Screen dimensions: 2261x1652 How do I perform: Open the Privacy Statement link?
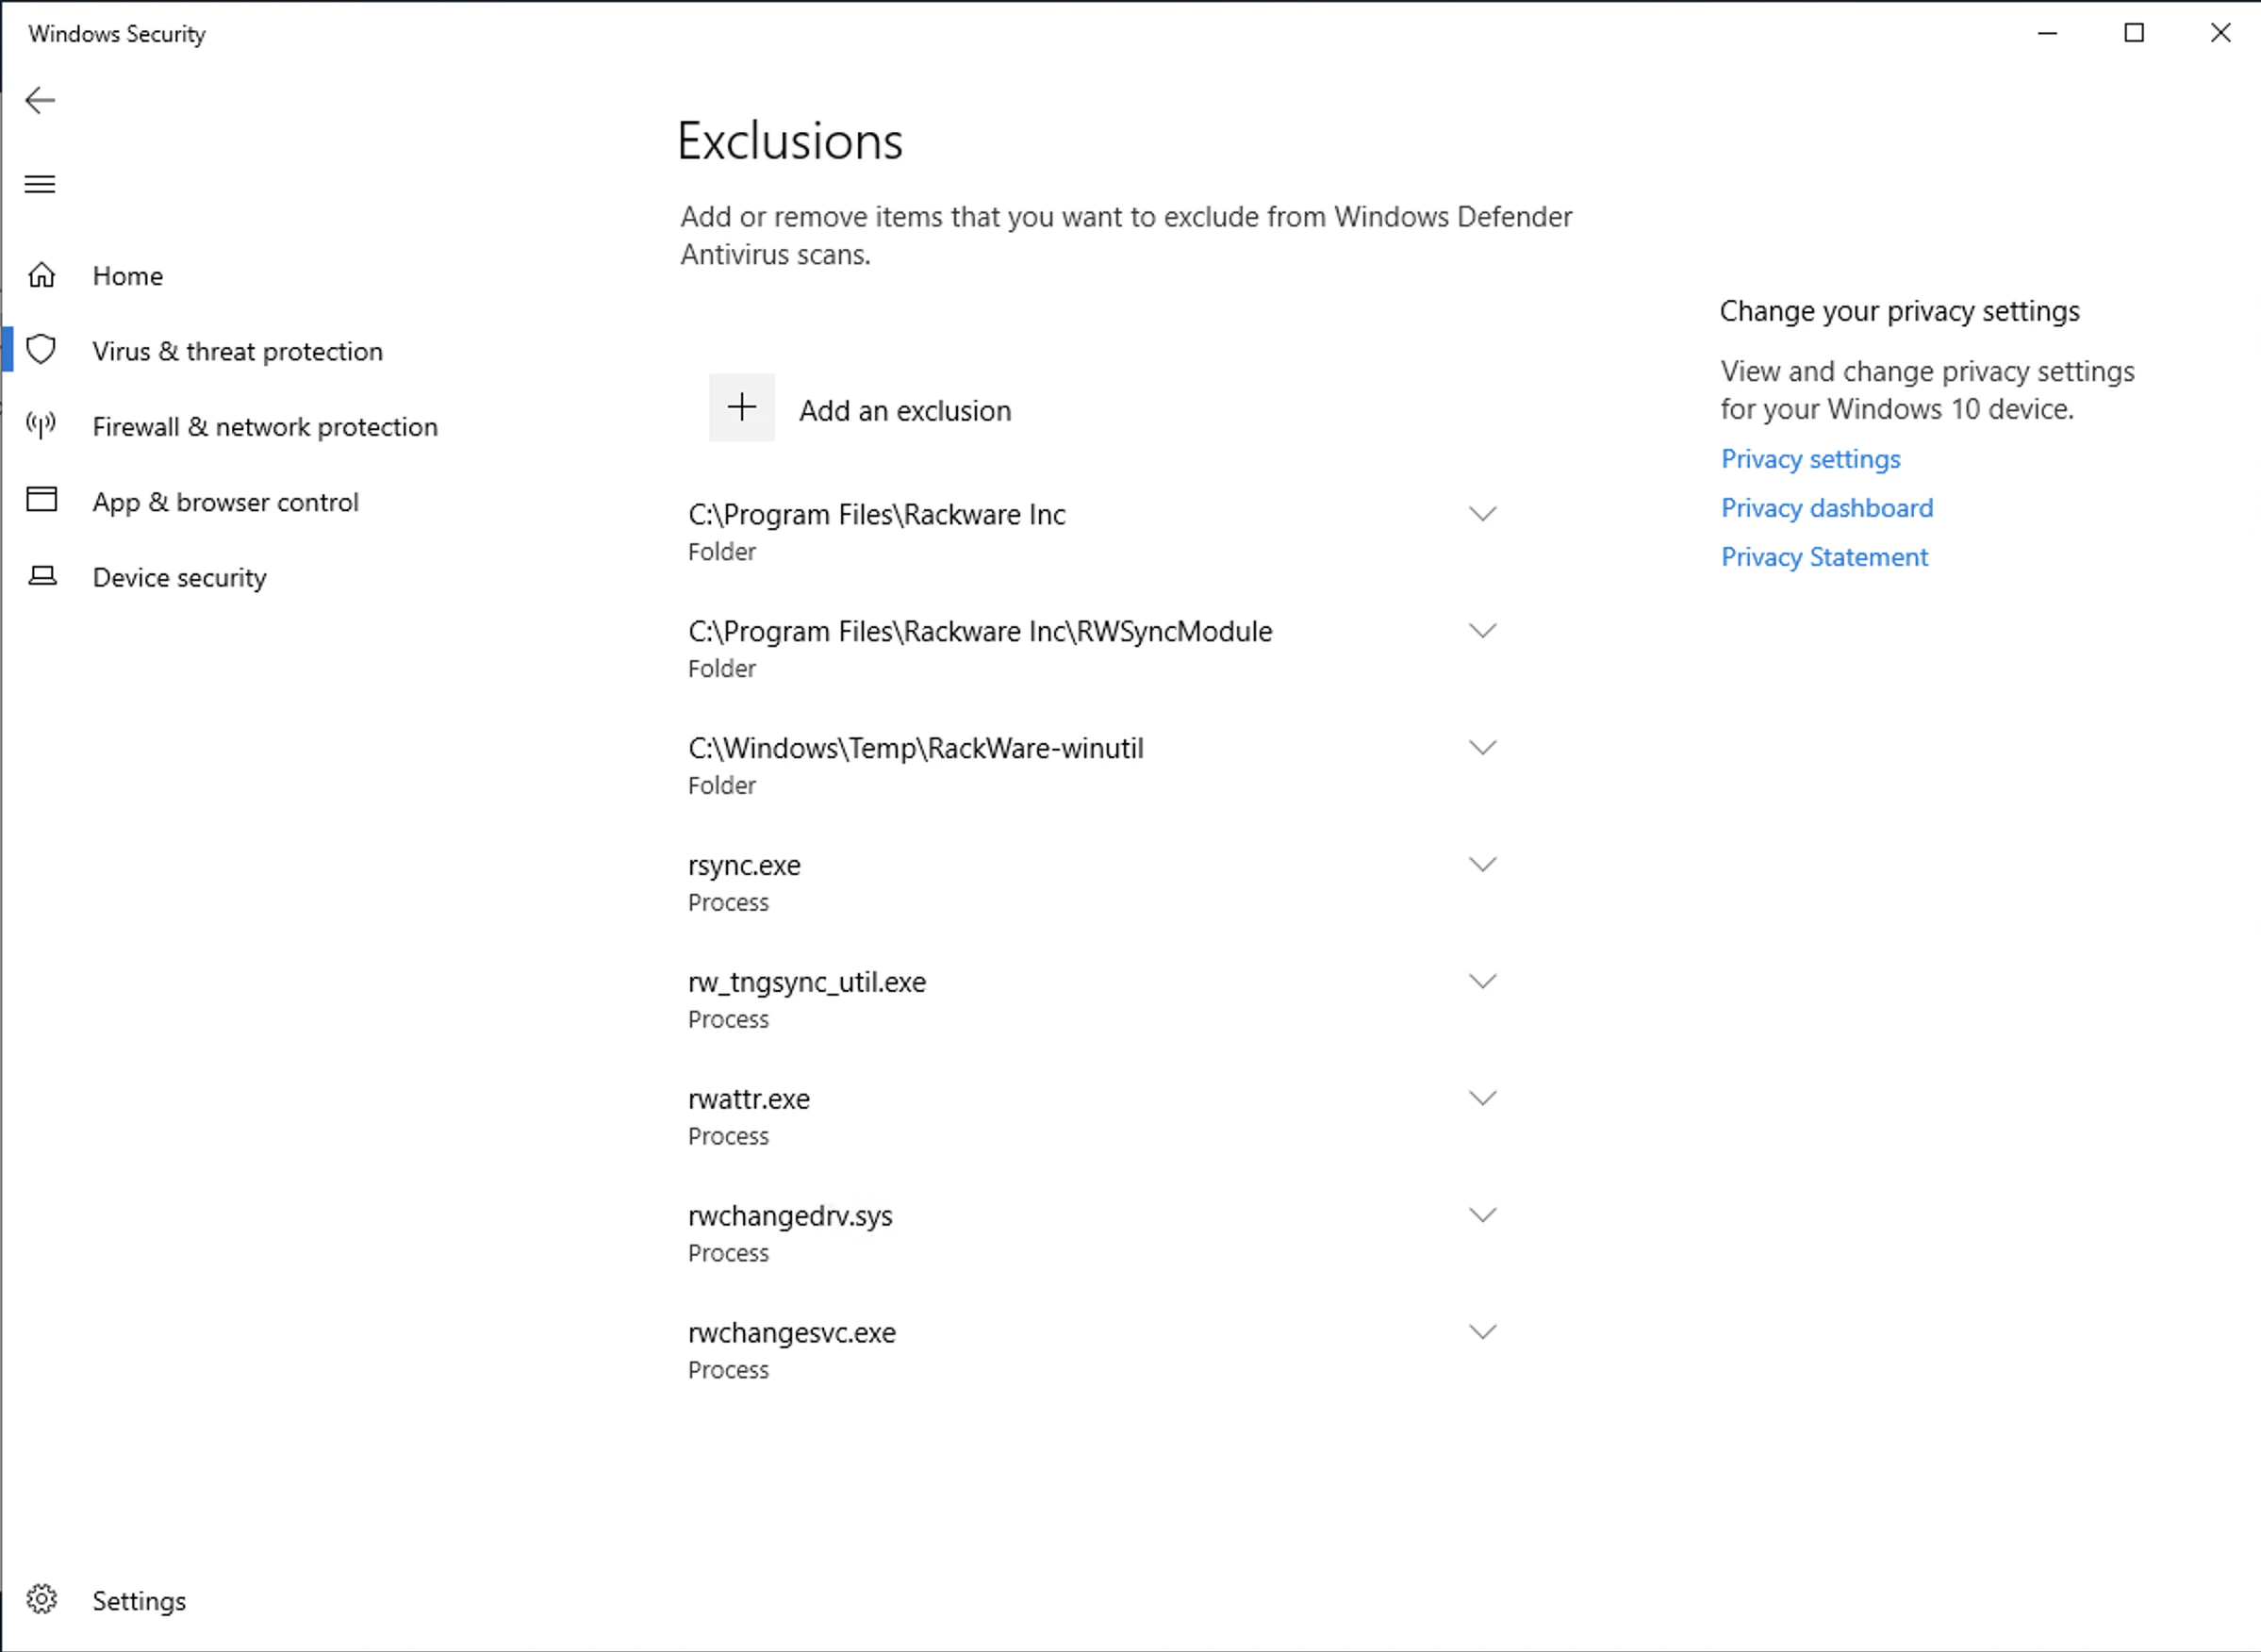1825,557
